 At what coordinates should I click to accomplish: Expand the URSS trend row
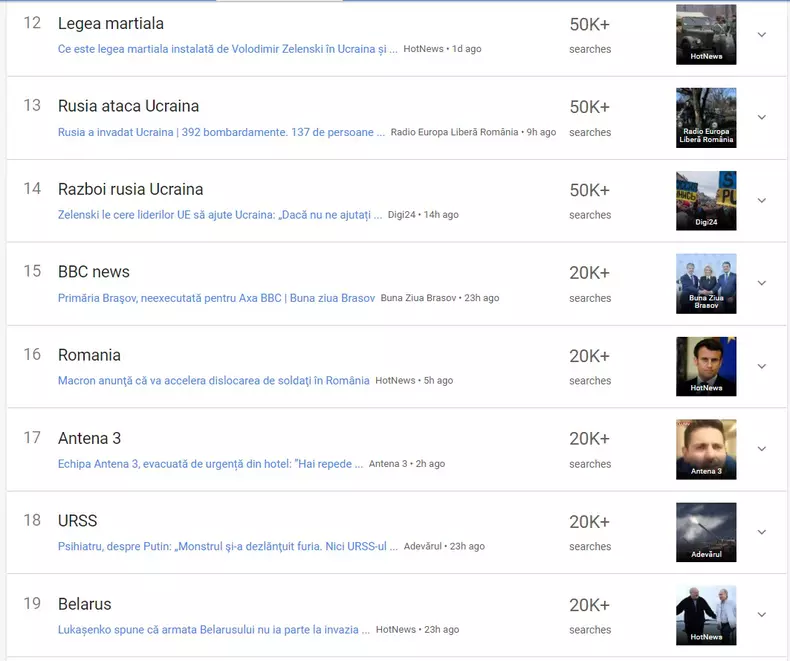(762, 532)
